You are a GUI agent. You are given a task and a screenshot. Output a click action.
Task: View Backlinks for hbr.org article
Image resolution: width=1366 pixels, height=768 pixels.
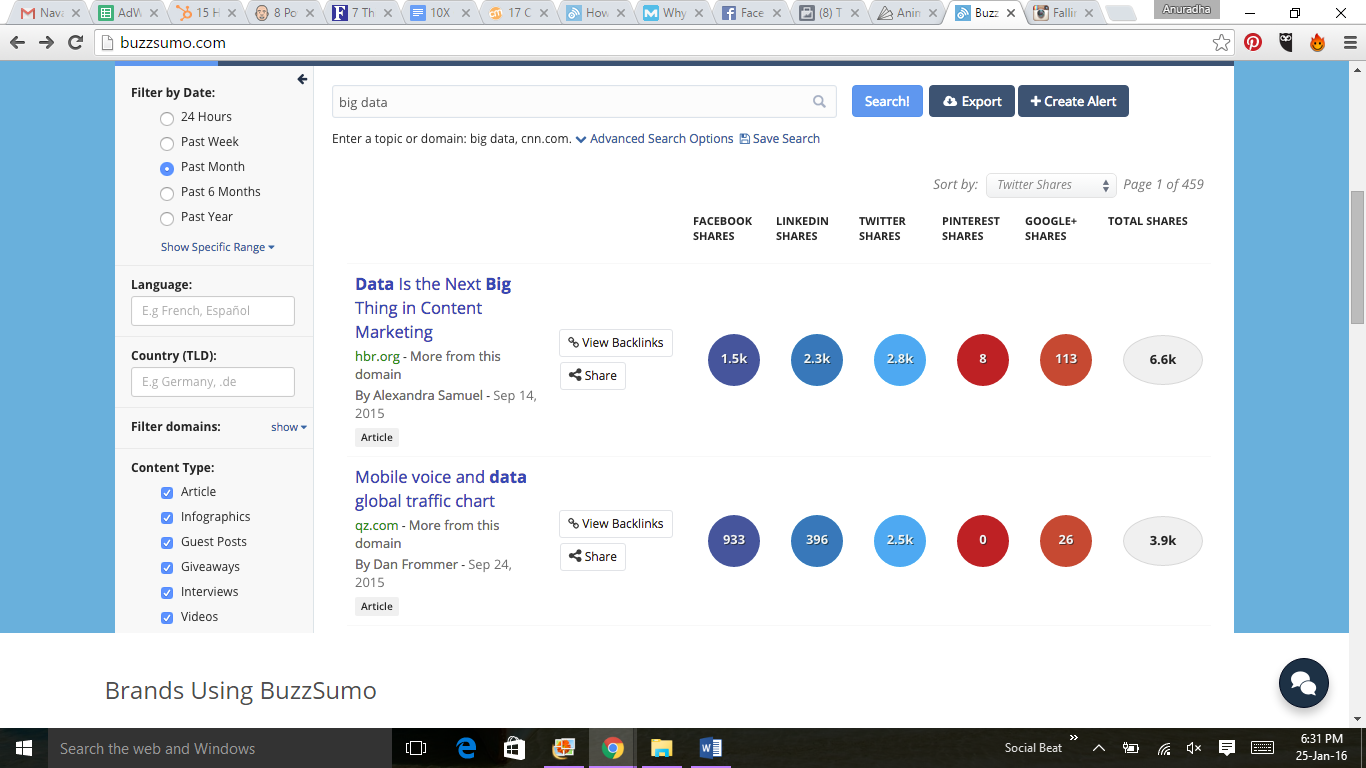click(616, 342)
